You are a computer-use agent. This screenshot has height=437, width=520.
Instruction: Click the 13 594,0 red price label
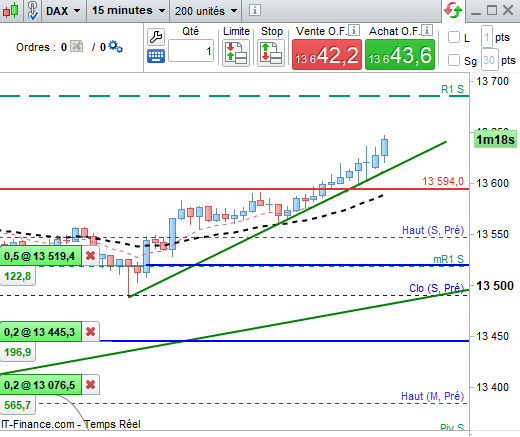[443, 181]
